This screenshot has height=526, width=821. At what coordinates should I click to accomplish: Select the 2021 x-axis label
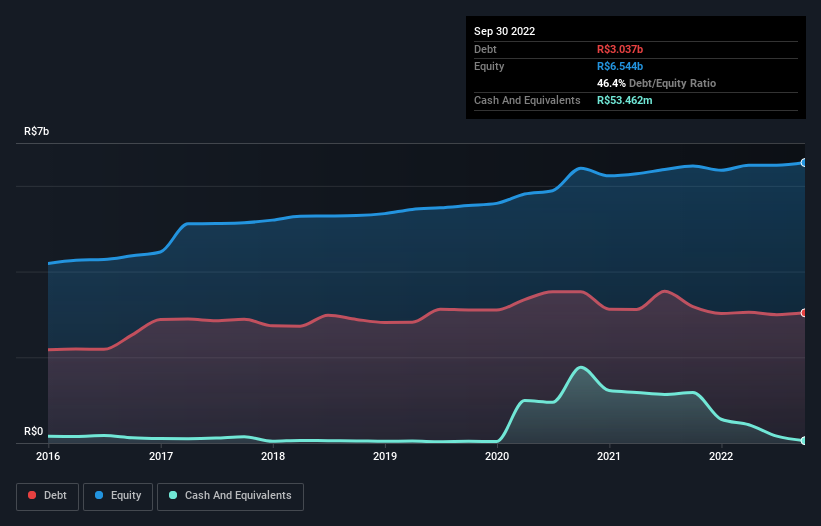[609, 456]
